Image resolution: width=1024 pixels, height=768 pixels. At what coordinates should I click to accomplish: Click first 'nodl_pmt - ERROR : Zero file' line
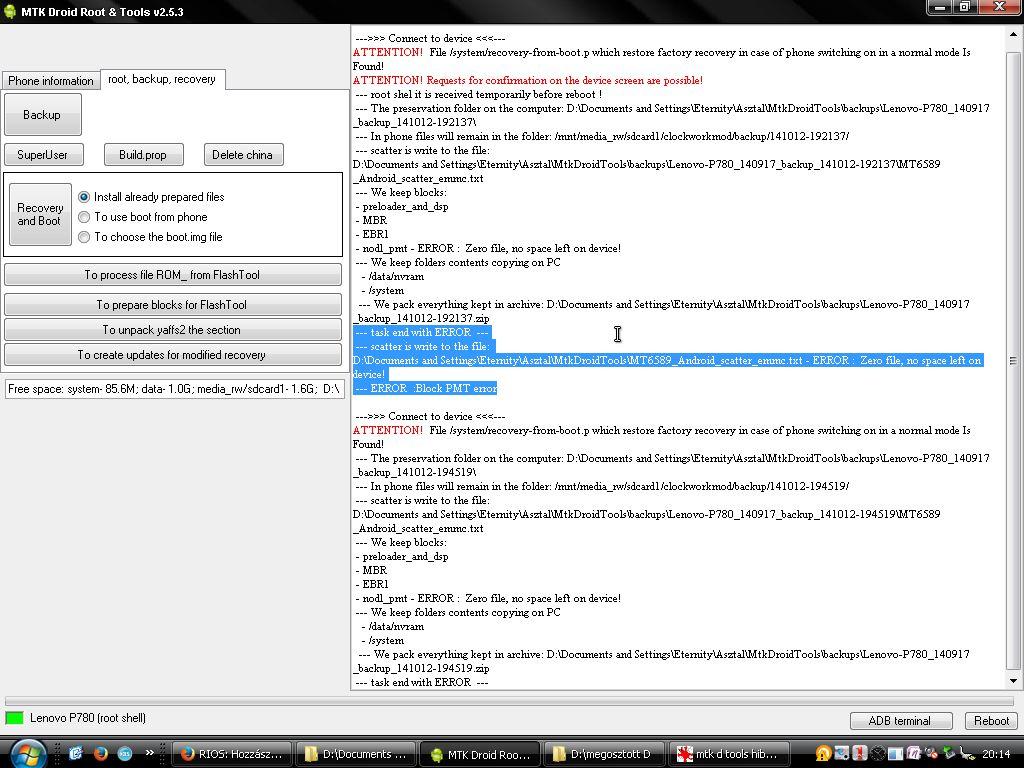(x=488, y=249)
